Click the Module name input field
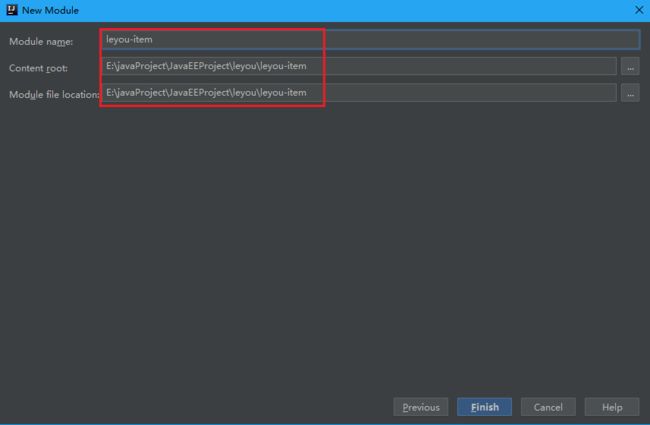This screenshot has height=425, width=650. click(x=370, y=40)
